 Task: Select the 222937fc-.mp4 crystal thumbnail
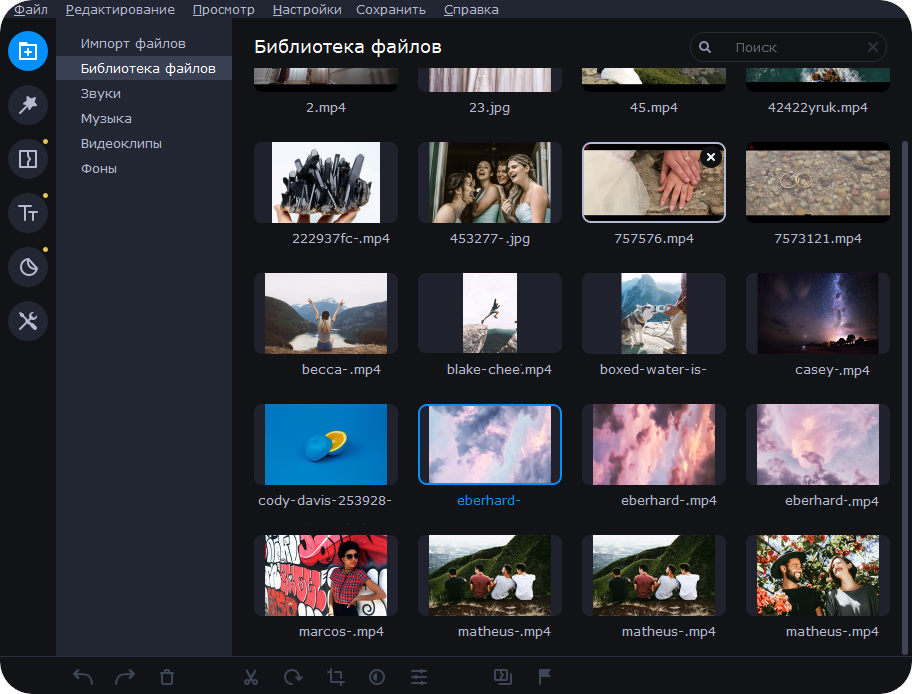326,183
